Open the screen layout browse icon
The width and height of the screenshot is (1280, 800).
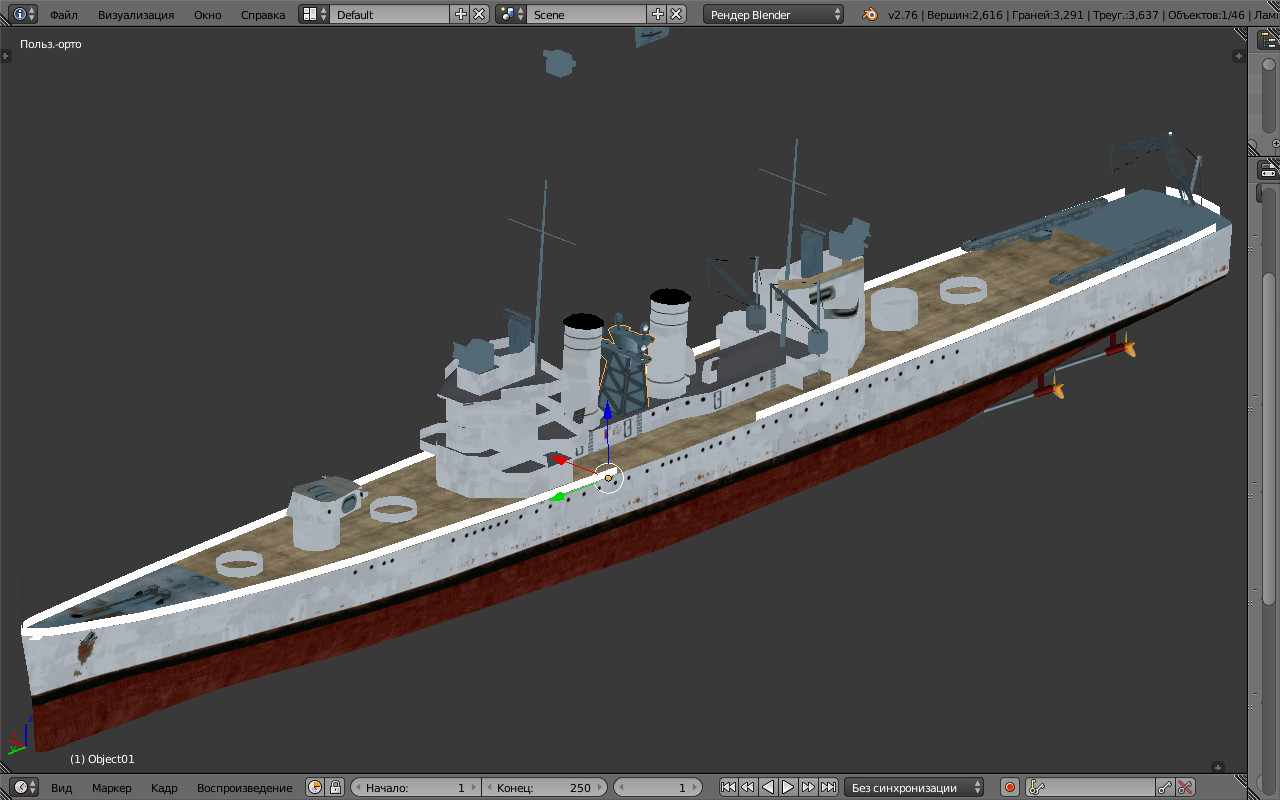(x=314, y=14)
